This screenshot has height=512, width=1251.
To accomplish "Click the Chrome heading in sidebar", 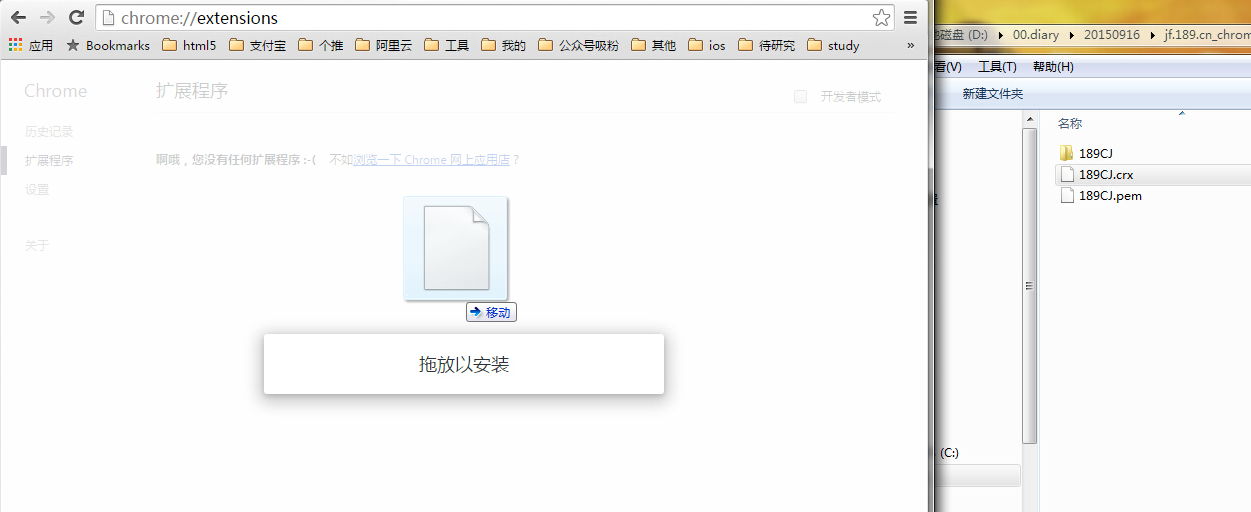I will [x=56, y=91].
